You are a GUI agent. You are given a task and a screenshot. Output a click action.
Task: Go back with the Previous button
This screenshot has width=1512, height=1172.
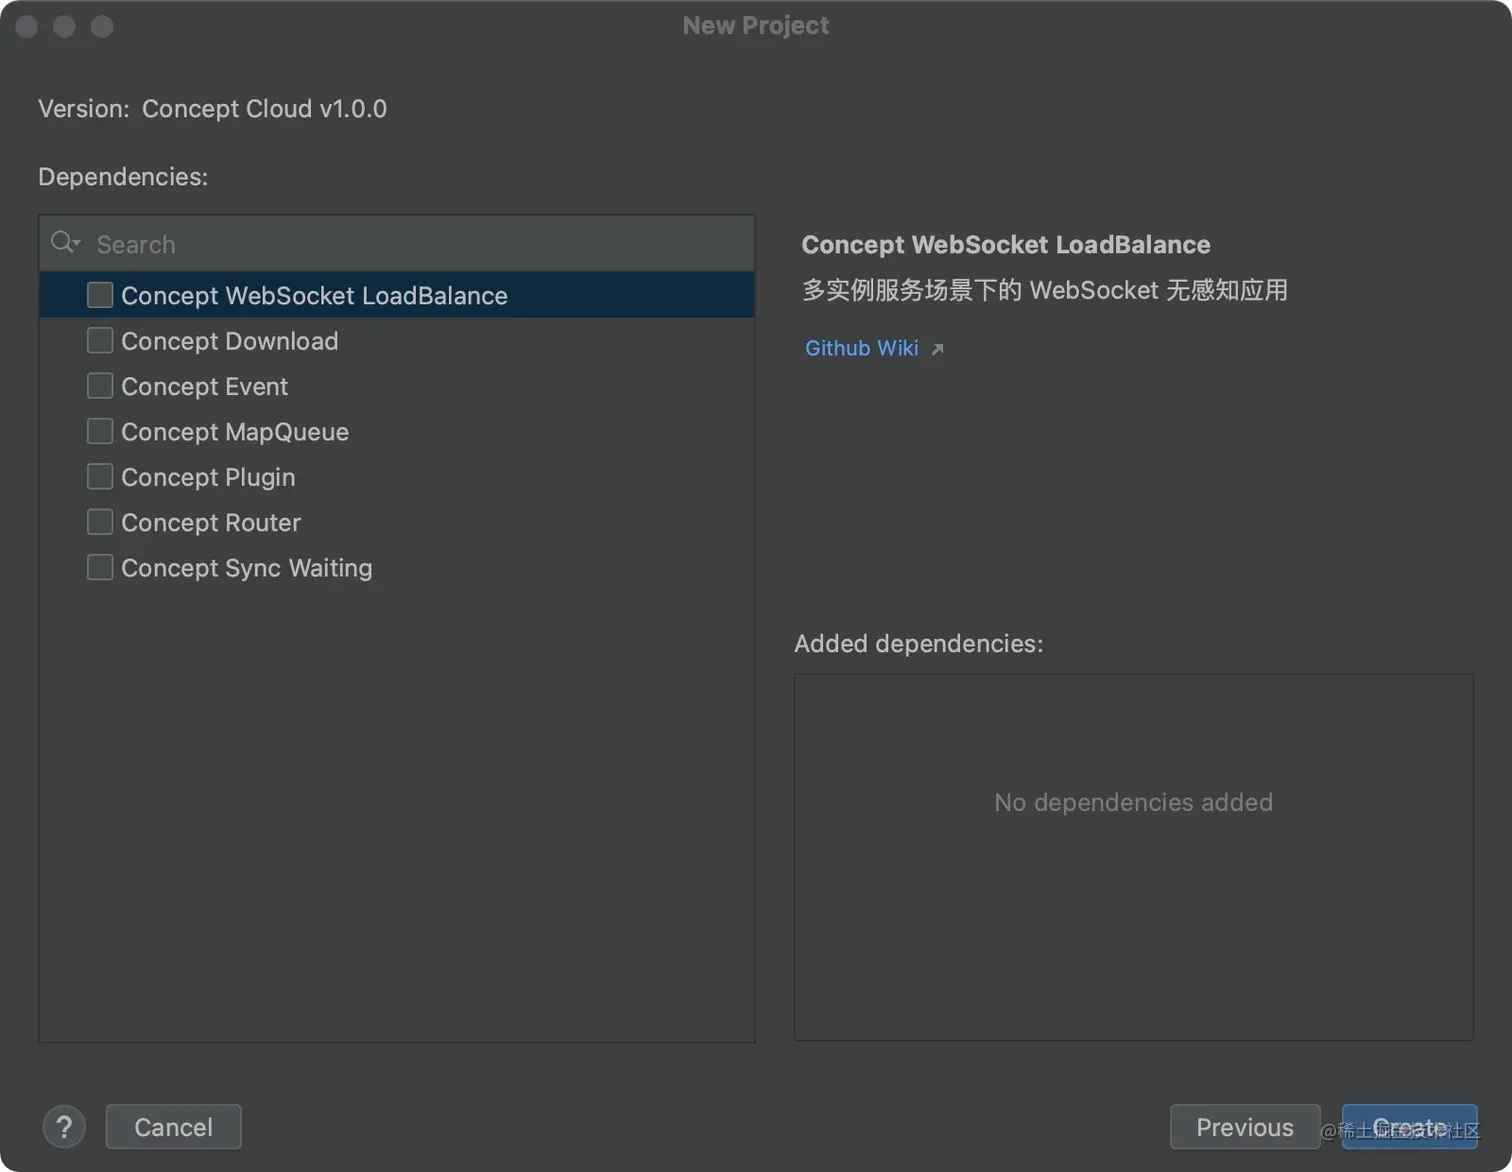point(1245,1127)
